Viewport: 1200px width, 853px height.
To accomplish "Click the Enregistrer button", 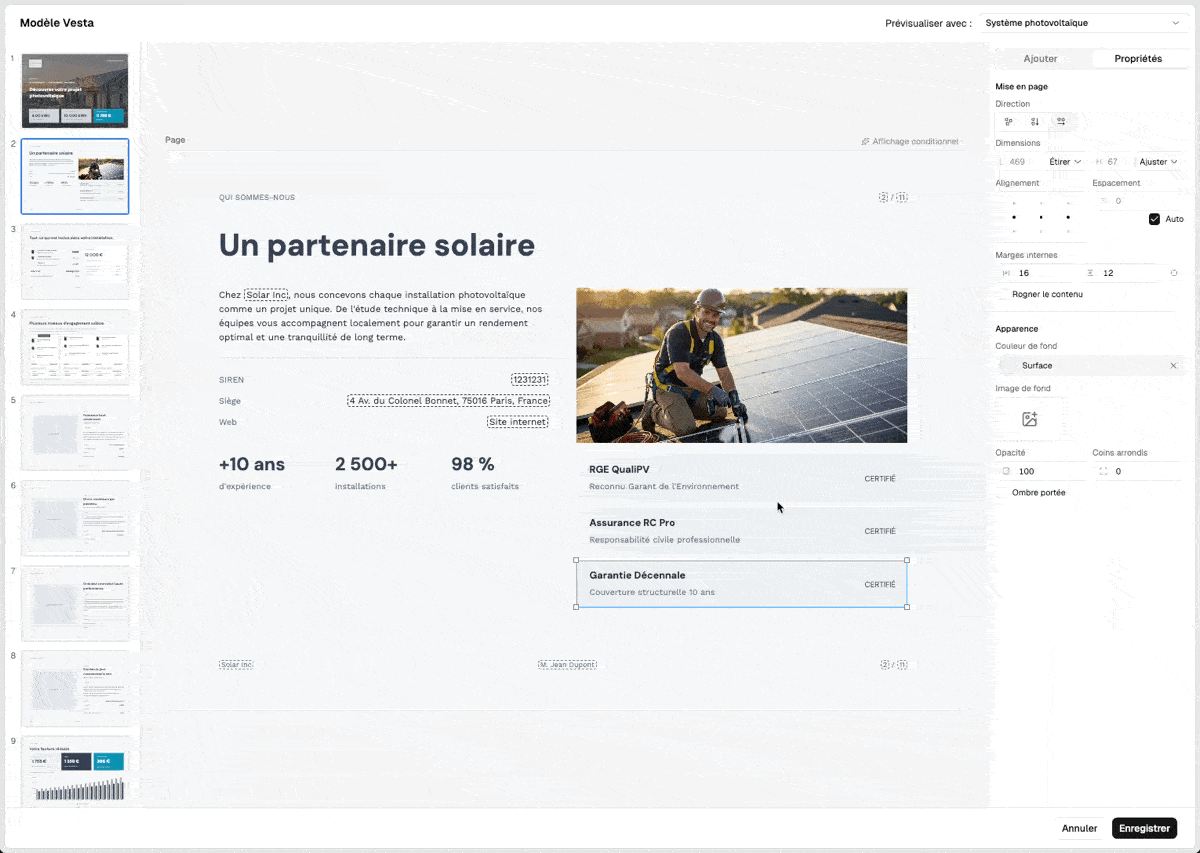I will 1144,828.
